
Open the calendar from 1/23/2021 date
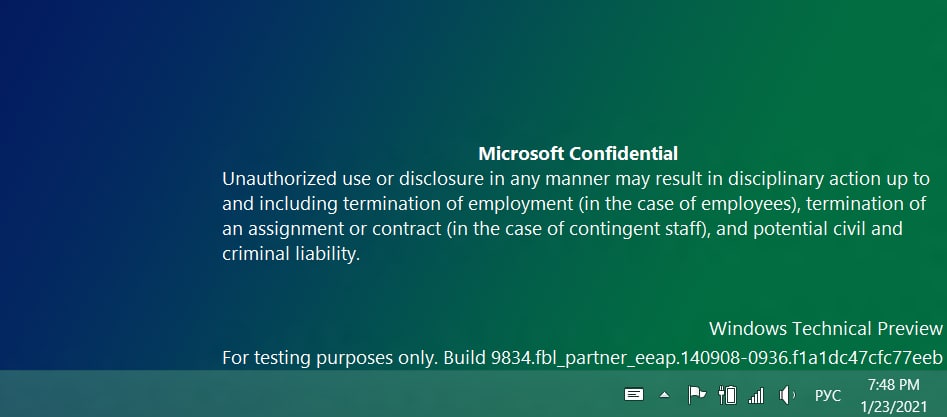click(x=893, y=406)
